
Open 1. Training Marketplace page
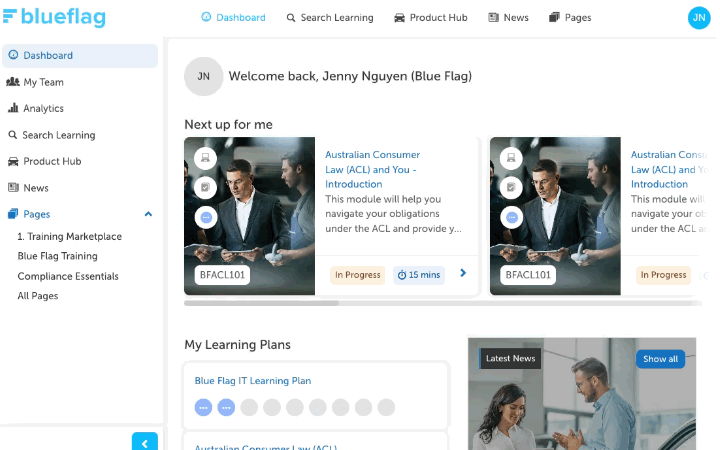coord(69,236)
